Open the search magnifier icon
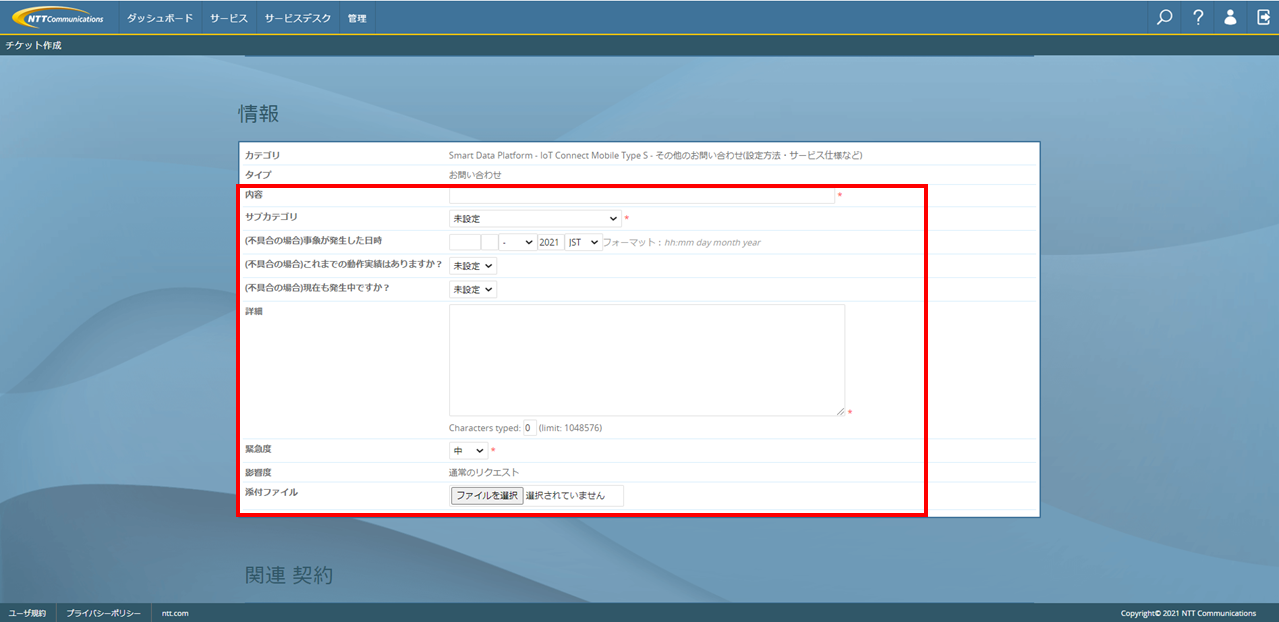Screen dimensions: 1279x622 [x=1164, y=17]
